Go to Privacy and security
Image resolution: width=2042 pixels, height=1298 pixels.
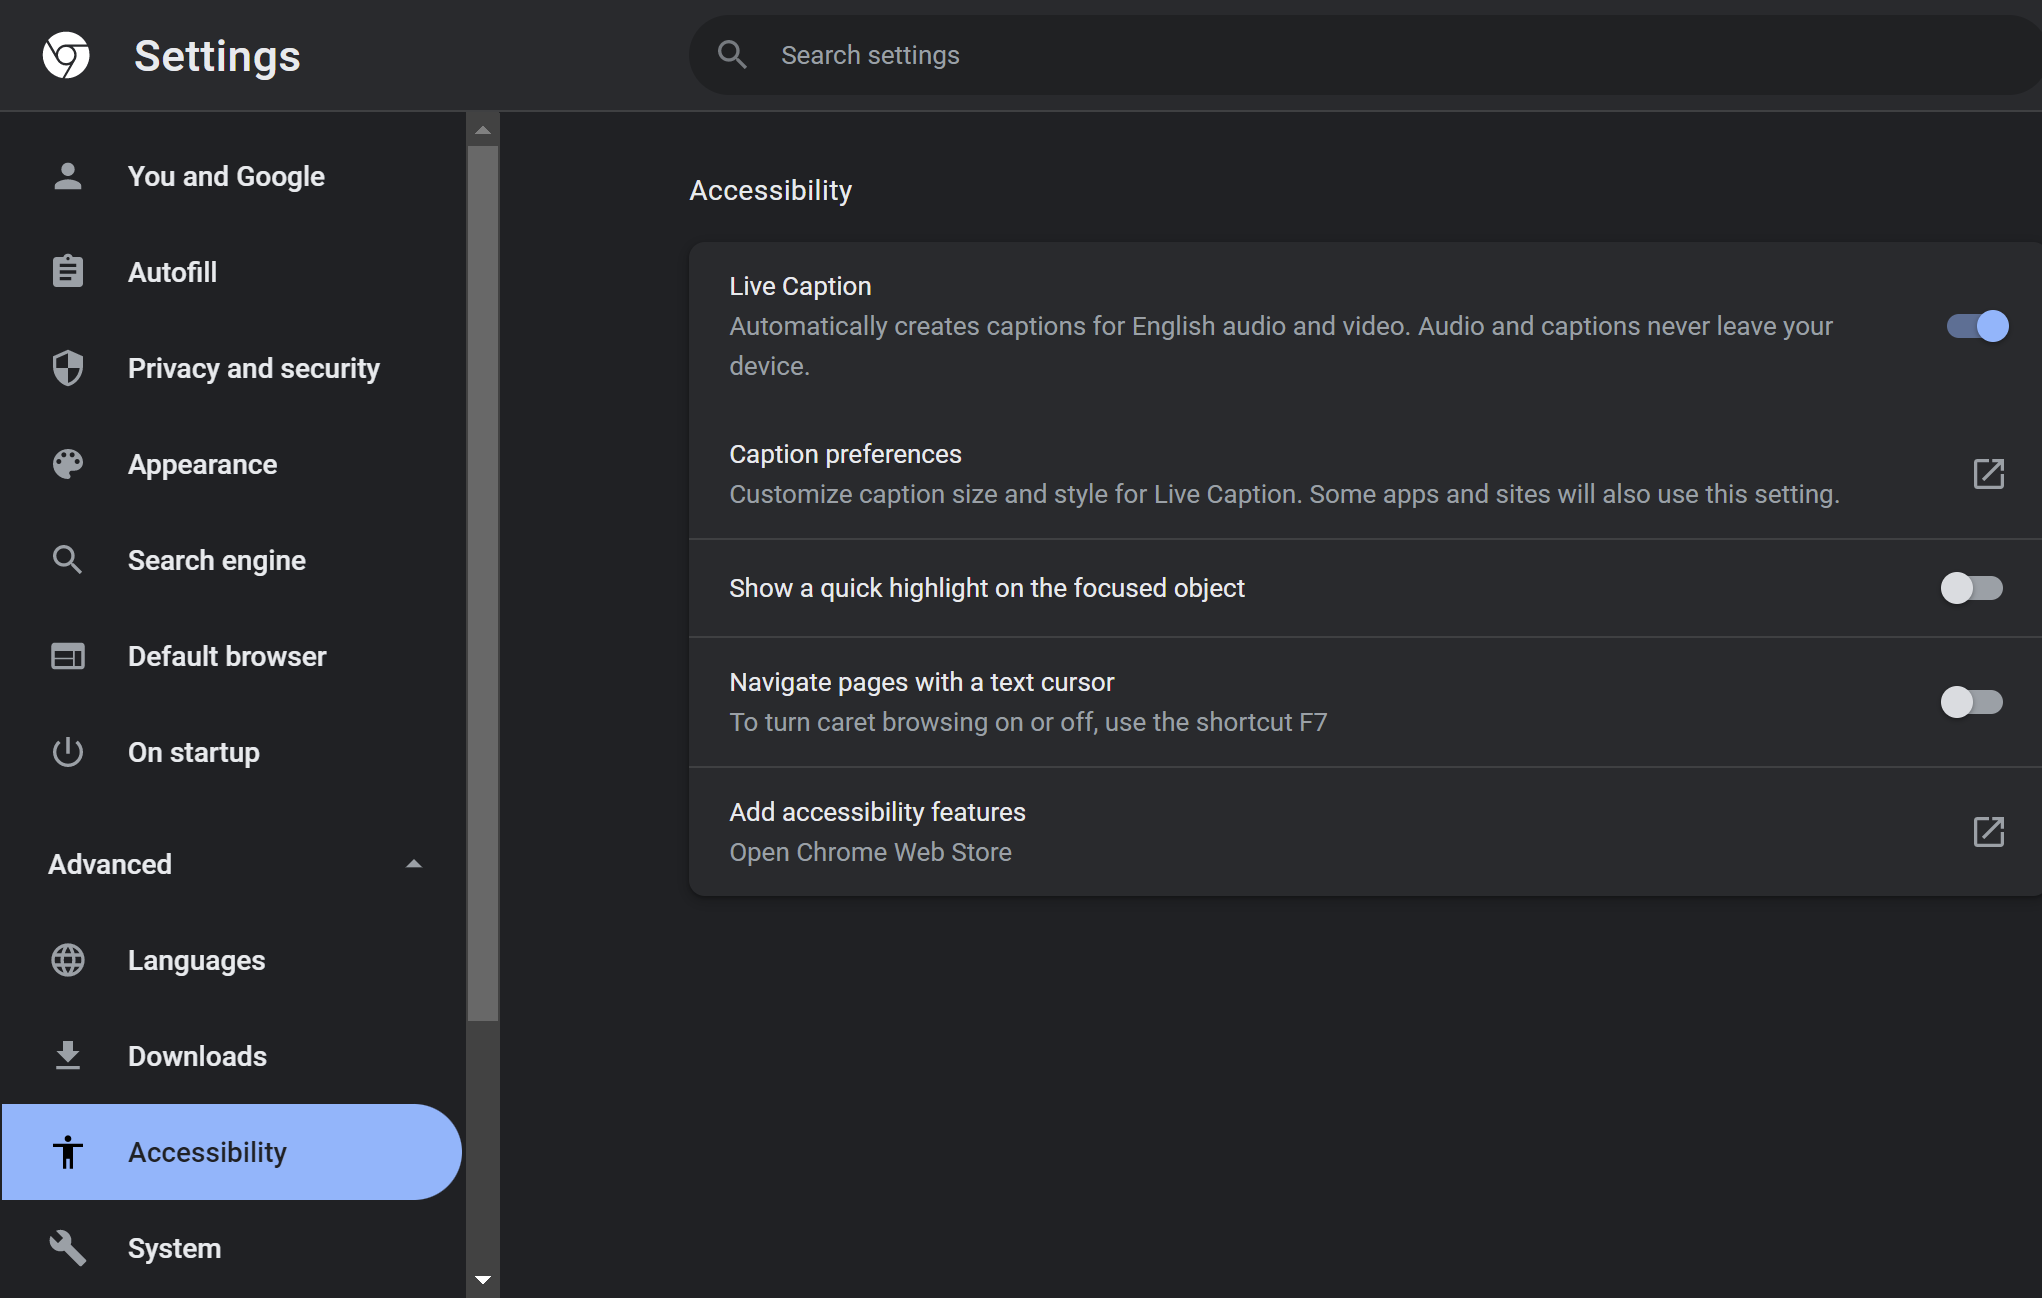click(232, 368)
